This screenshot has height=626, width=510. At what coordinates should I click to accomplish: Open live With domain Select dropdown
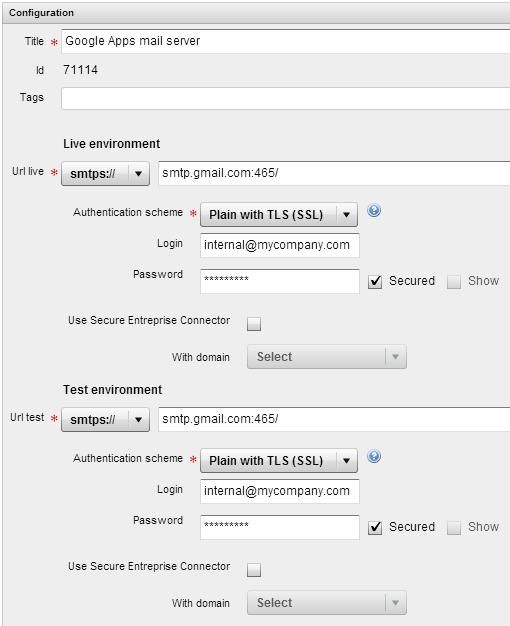(x=327, y=357)
